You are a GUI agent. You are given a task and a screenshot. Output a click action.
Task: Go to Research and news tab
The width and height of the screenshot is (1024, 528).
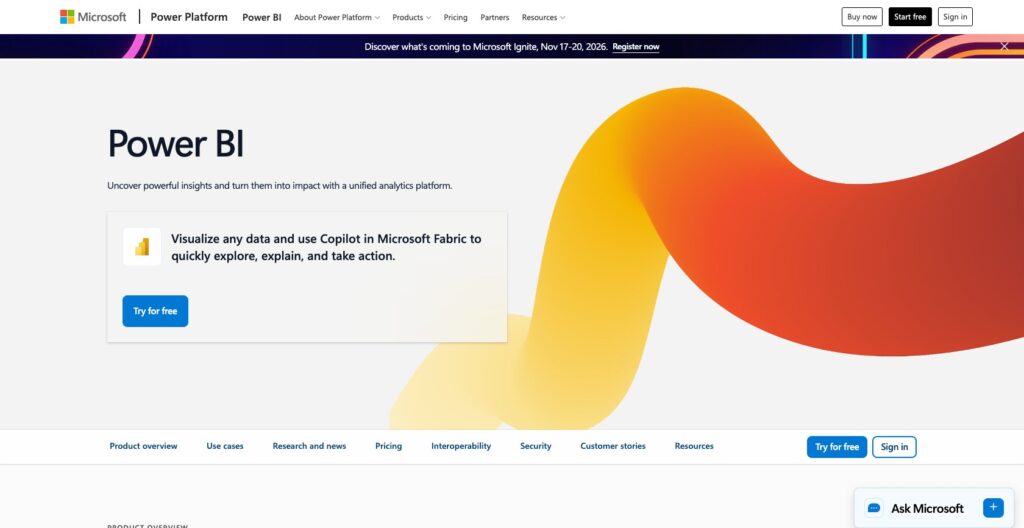pos(309,446)
